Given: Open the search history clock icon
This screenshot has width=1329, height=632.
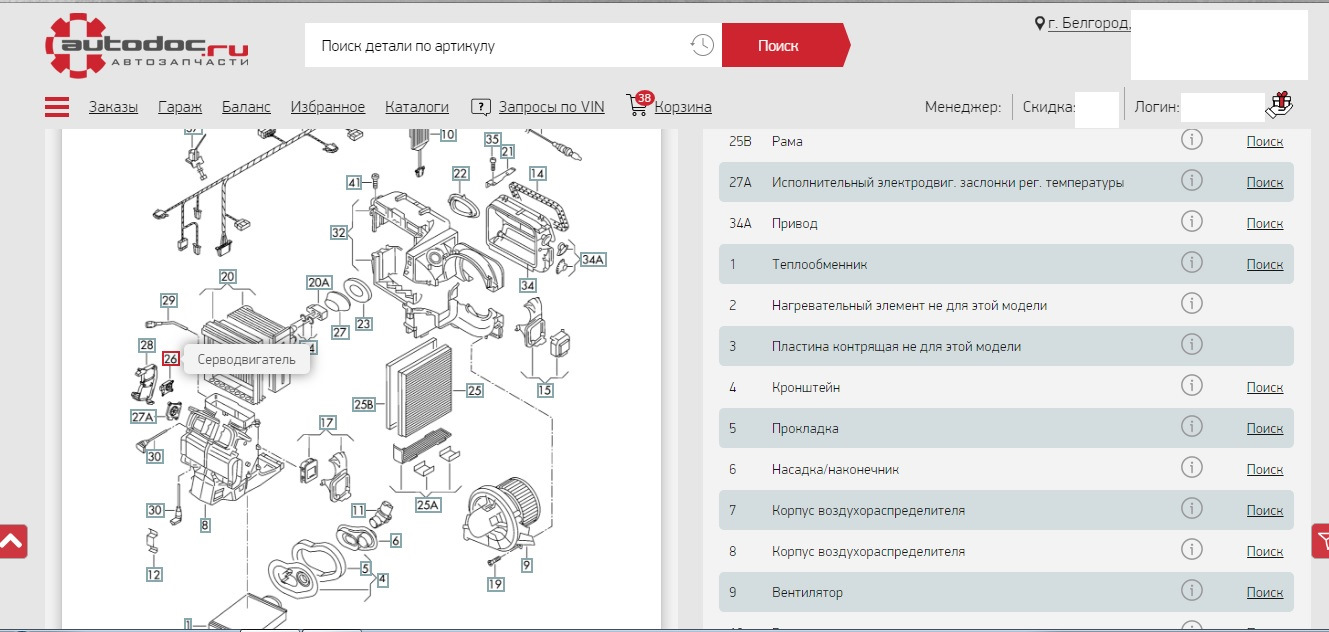Looking at the screenshot, I should 702,45.
